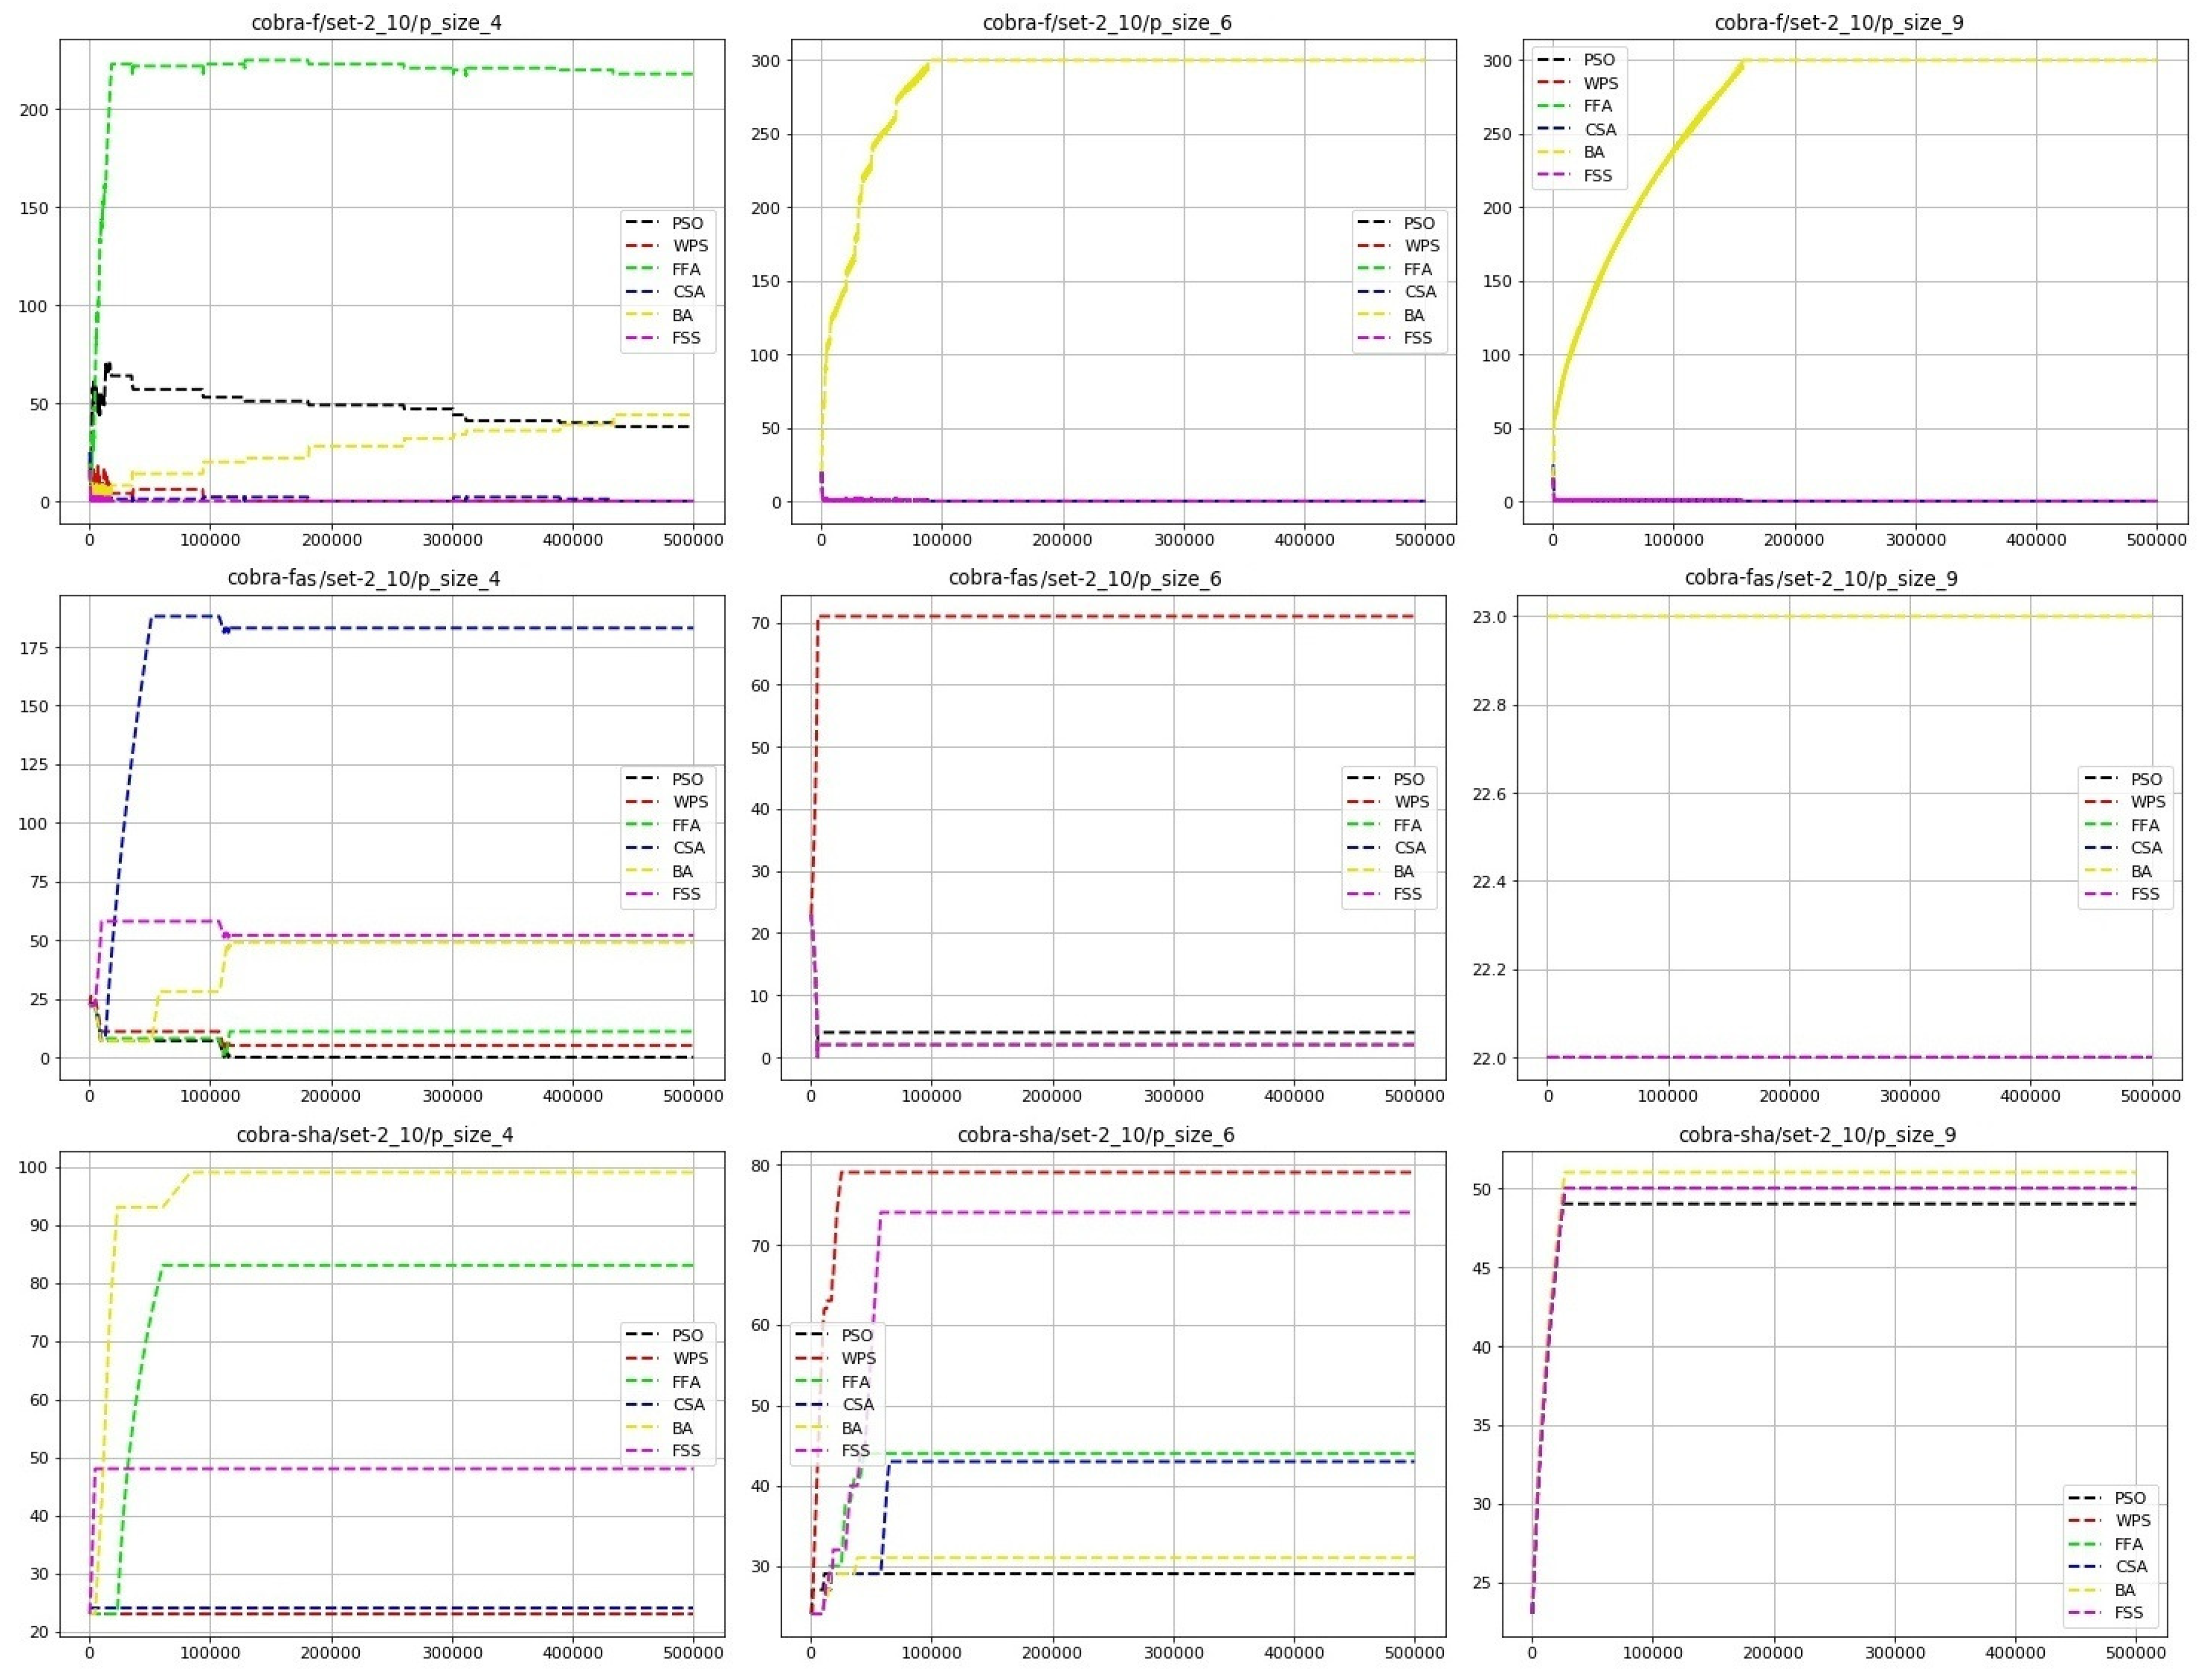The width and height of the screenshot is (2203, 1680).
Task: Click the cobra-fas/set-2_10/p_size_9 plot title
Action: pos(1821,578)
